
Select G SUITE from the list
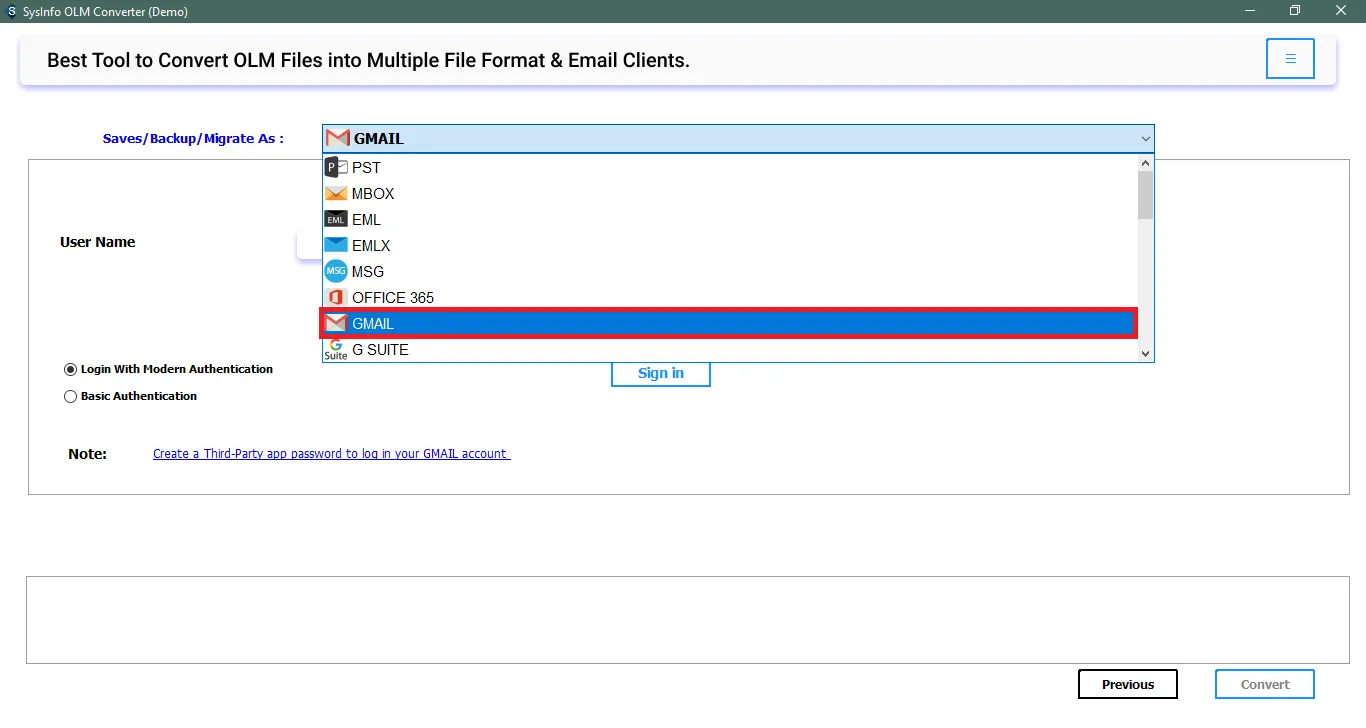tap(730, 350)
